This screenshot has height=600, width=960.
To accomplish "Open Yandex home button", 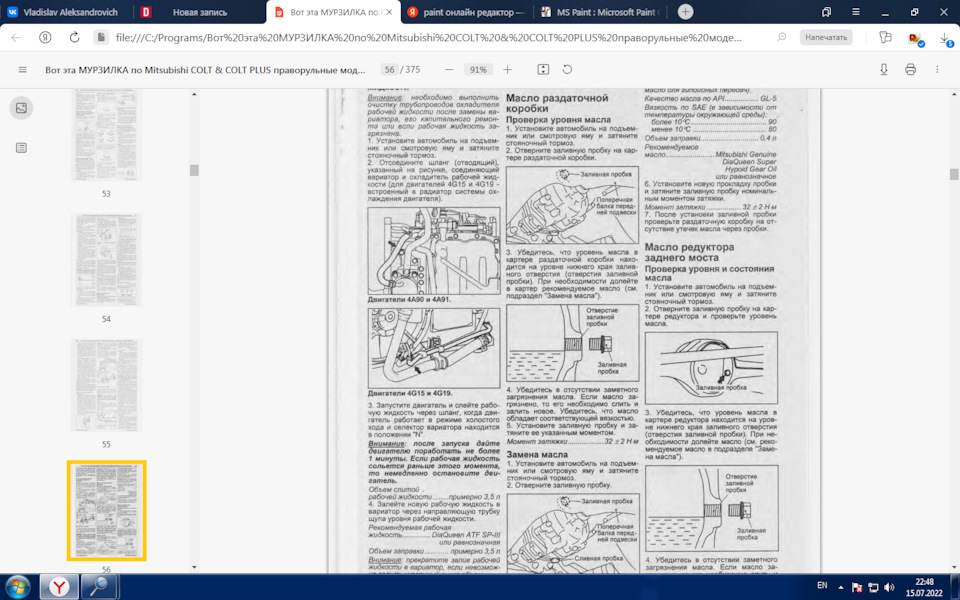I will click(x=45, y=37).
